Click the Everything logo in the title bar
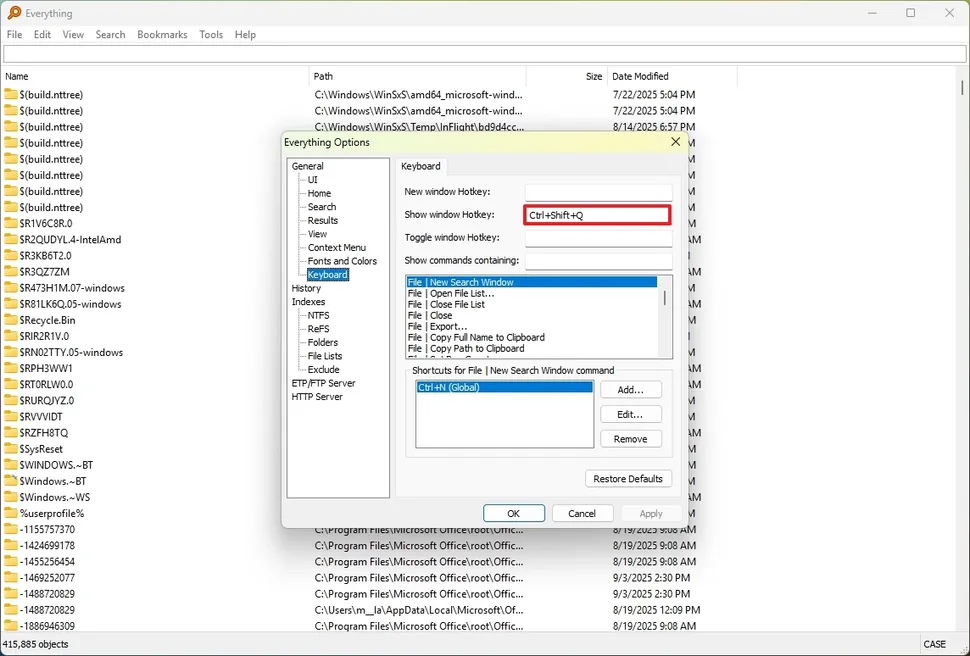This screenshot has width=970, height=656. 14,13
